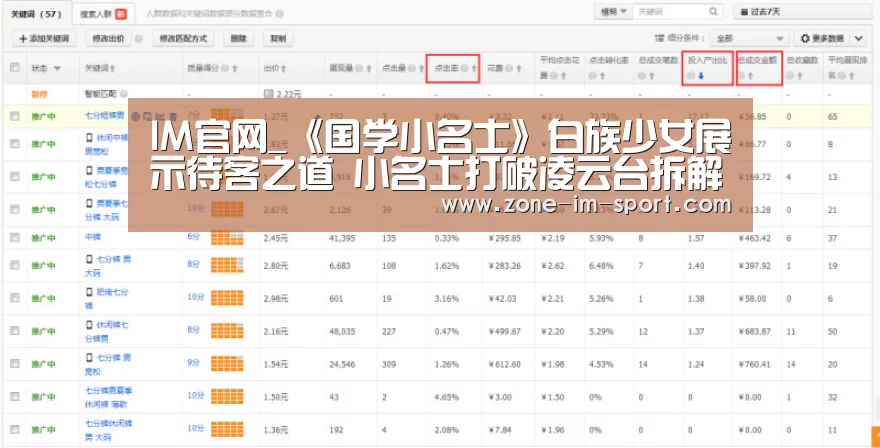The height and width of the screenshot is (448, 880).
Task: Click the 修改匹配方式 button
Action: click(x=183, y=39)
